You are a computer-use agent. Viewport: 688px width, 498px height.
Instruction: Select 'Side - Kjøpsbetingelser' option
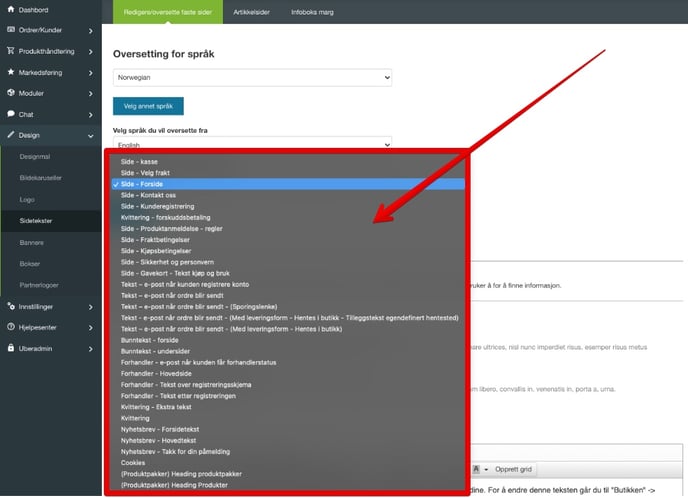point(288,251)
